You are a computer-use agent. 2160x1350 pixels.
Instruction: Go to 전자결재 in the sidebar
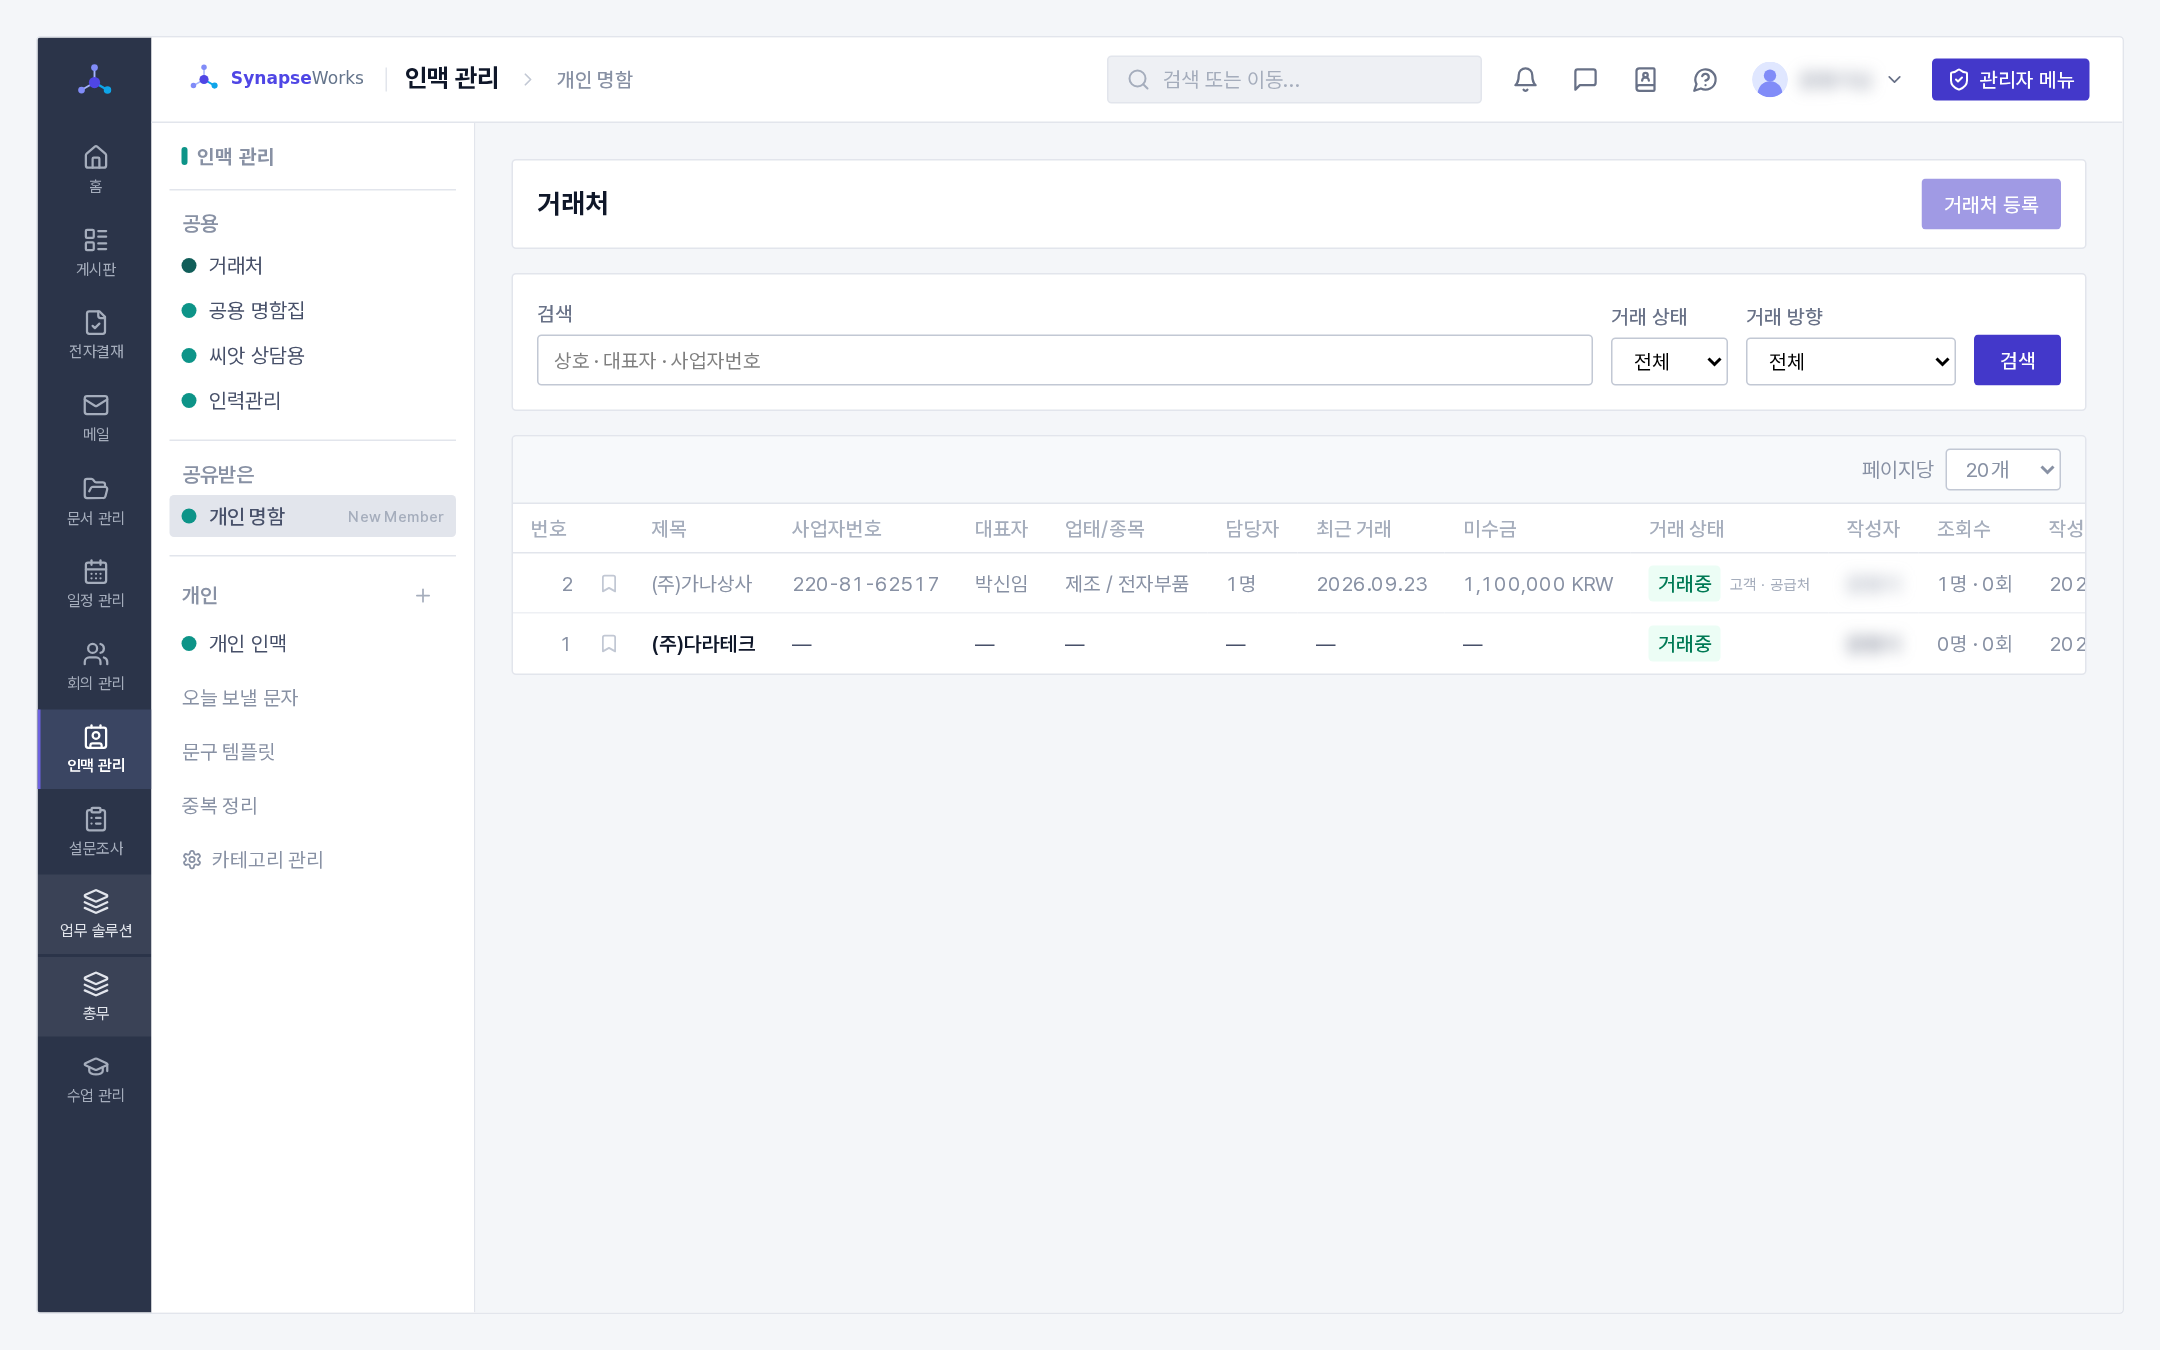pos(96,335)
